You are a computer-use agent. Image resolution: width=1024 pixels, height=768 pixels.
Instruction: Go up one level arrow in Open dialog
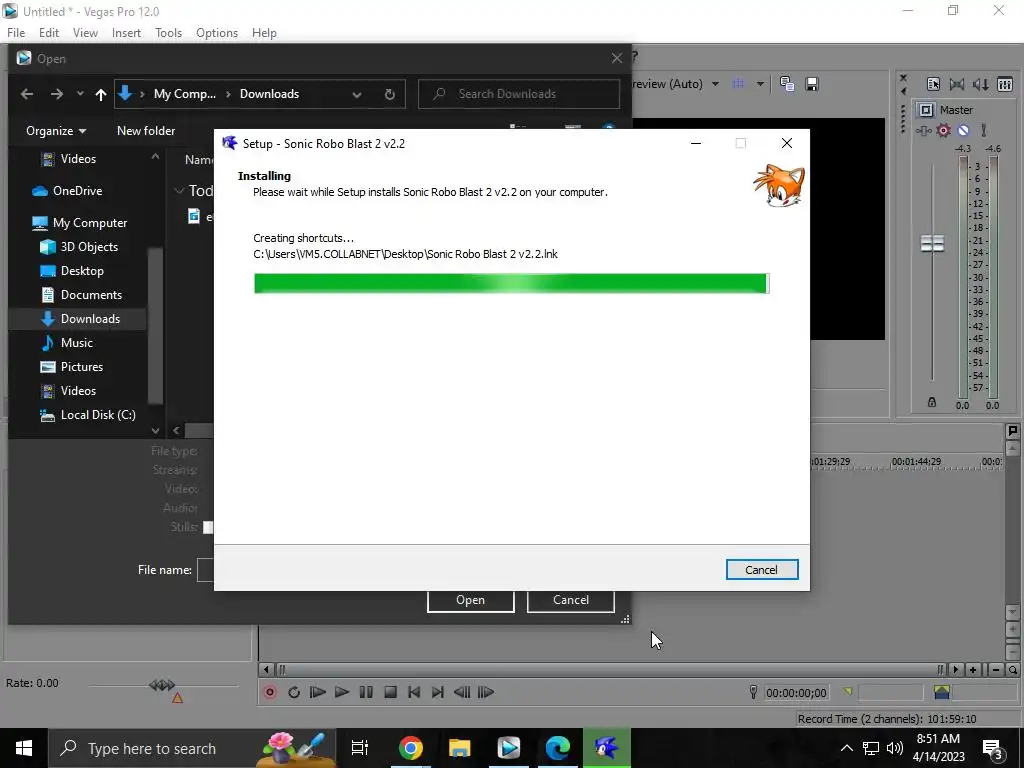pyautogui.click(x=101, y=94)
